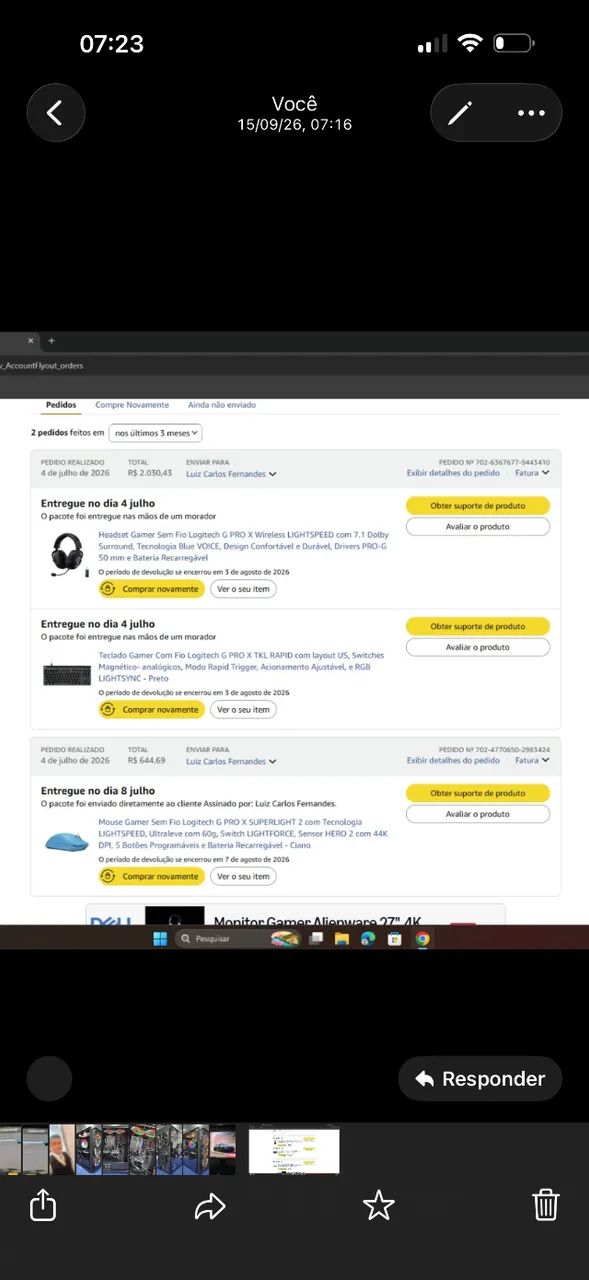
Task: Tap the pencil edit icon
Action: coord(460,113)
